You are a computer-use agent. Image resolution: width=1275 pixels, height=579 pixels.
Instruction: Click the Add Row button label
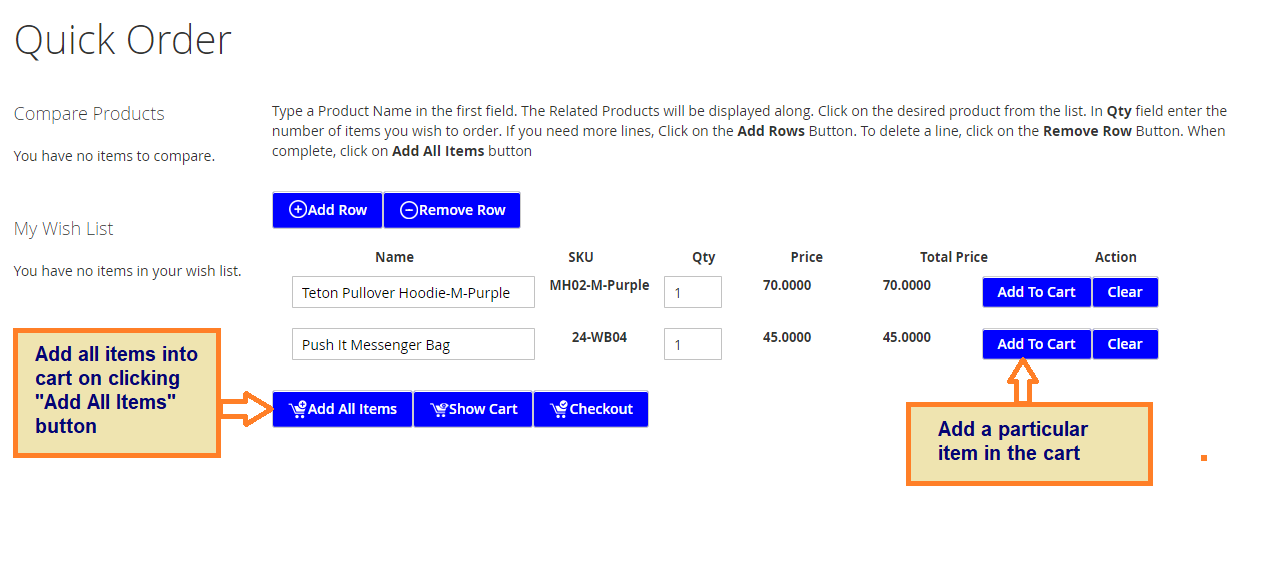(x=338, y=210)
